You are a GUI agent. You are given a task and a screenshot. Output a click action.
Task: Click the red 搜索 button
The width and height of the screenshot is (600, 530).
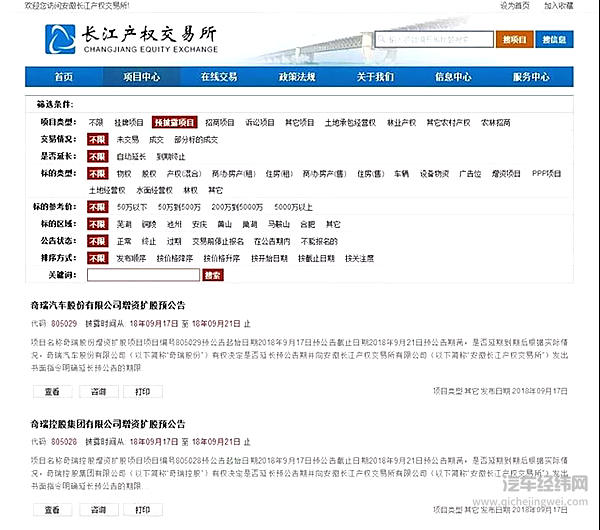click(x=213, y=275)
